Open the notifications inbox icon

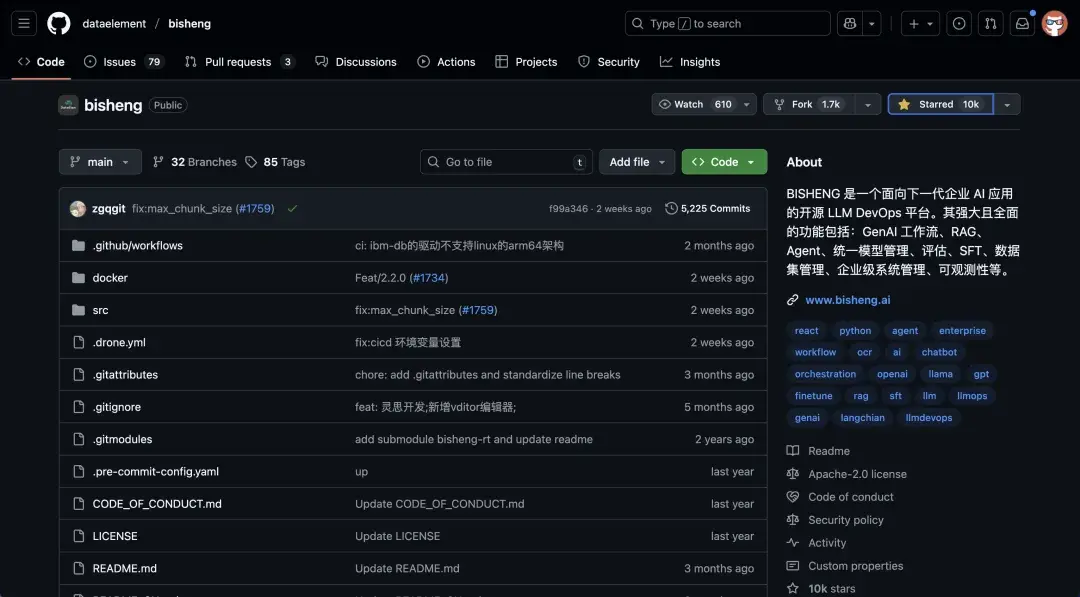1022,23
